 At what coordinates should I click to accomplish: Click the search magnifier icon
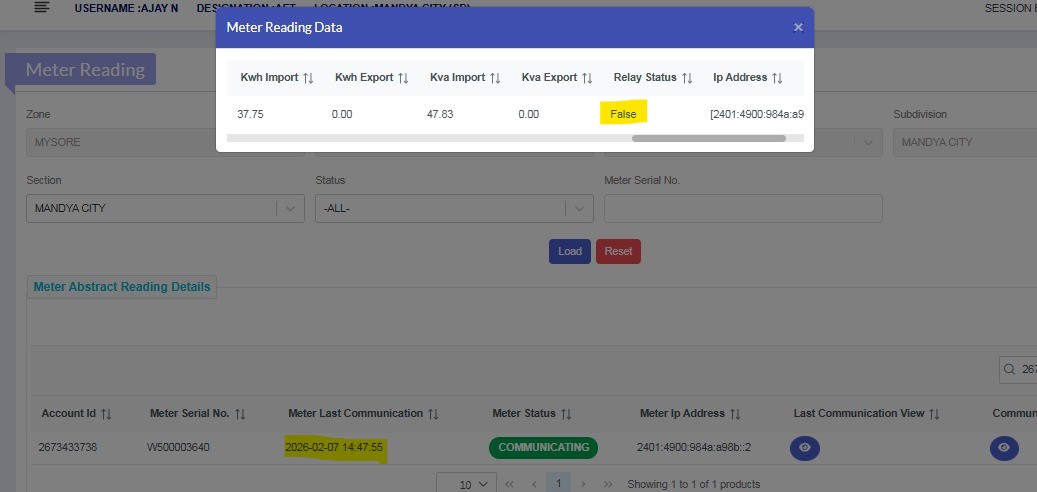click(1010, 370)
